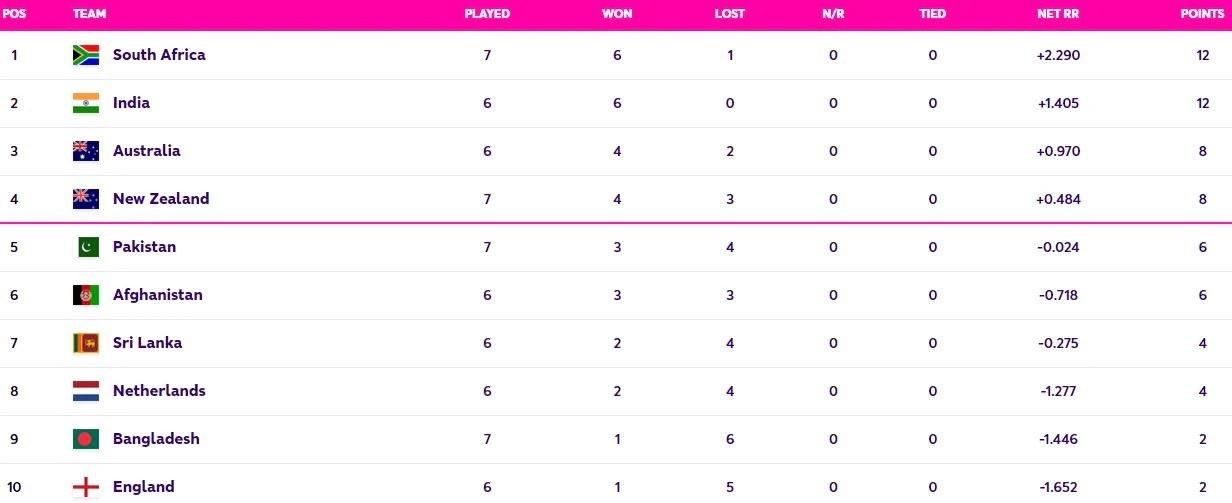Click the Afghanistan flag icon

tap(86, 295)
